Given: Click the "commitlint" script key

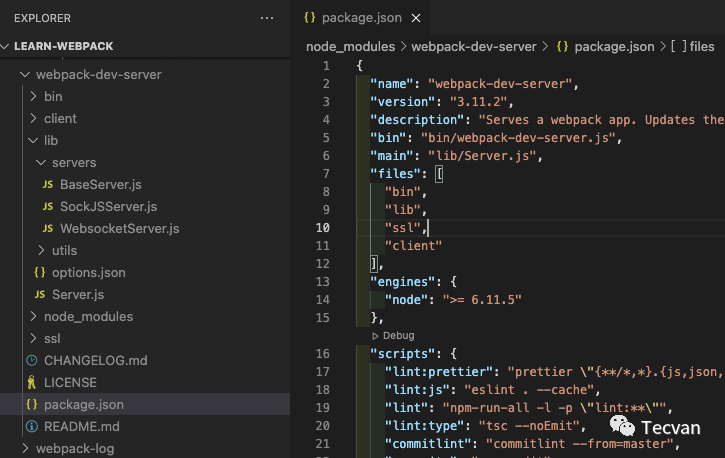Looking at the screenshot, I should 428,444.
